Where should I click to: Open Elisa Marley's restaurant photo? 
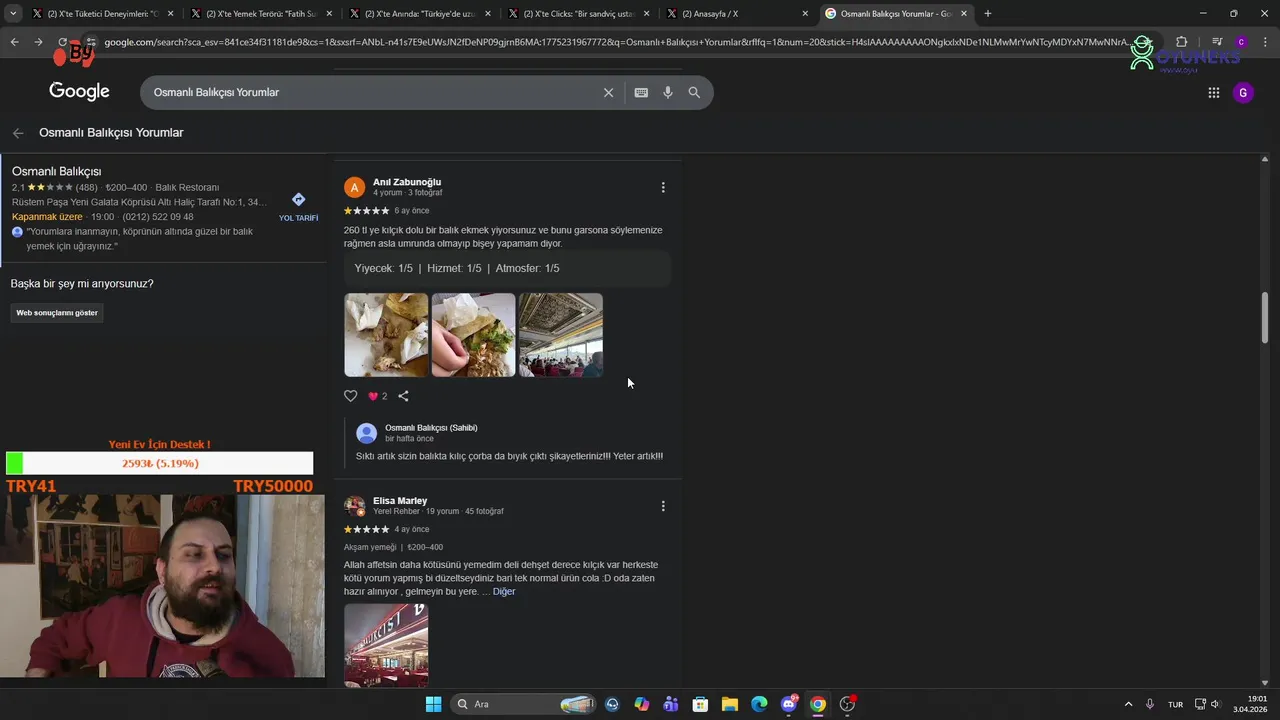(386, 645)
